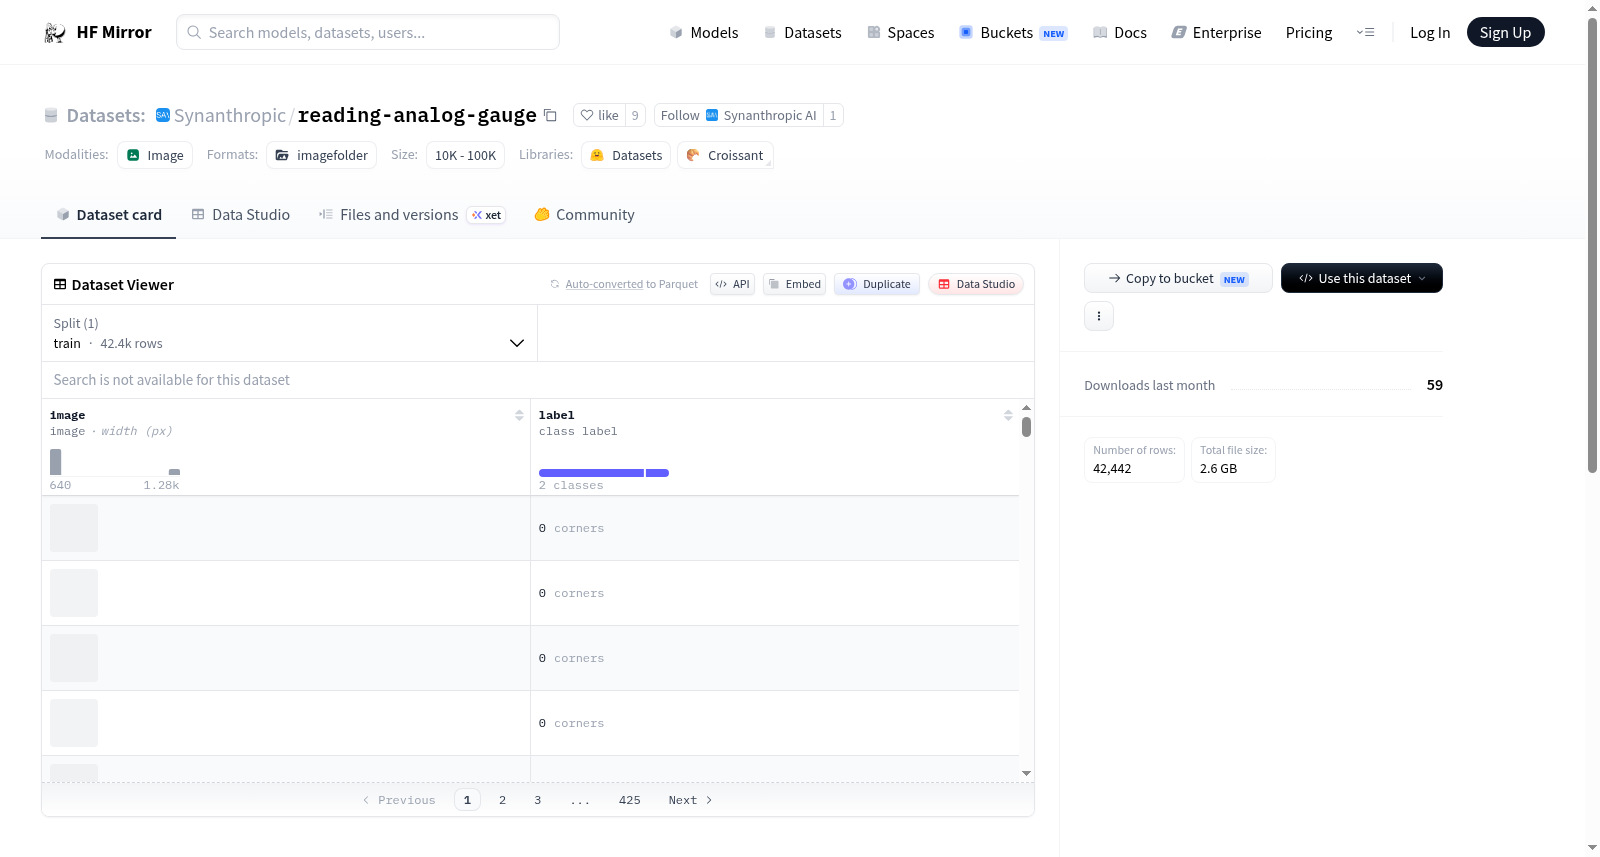Click the Sign Up button
The width and height of the screenshot is (1600, 857).
[1505, 32]
